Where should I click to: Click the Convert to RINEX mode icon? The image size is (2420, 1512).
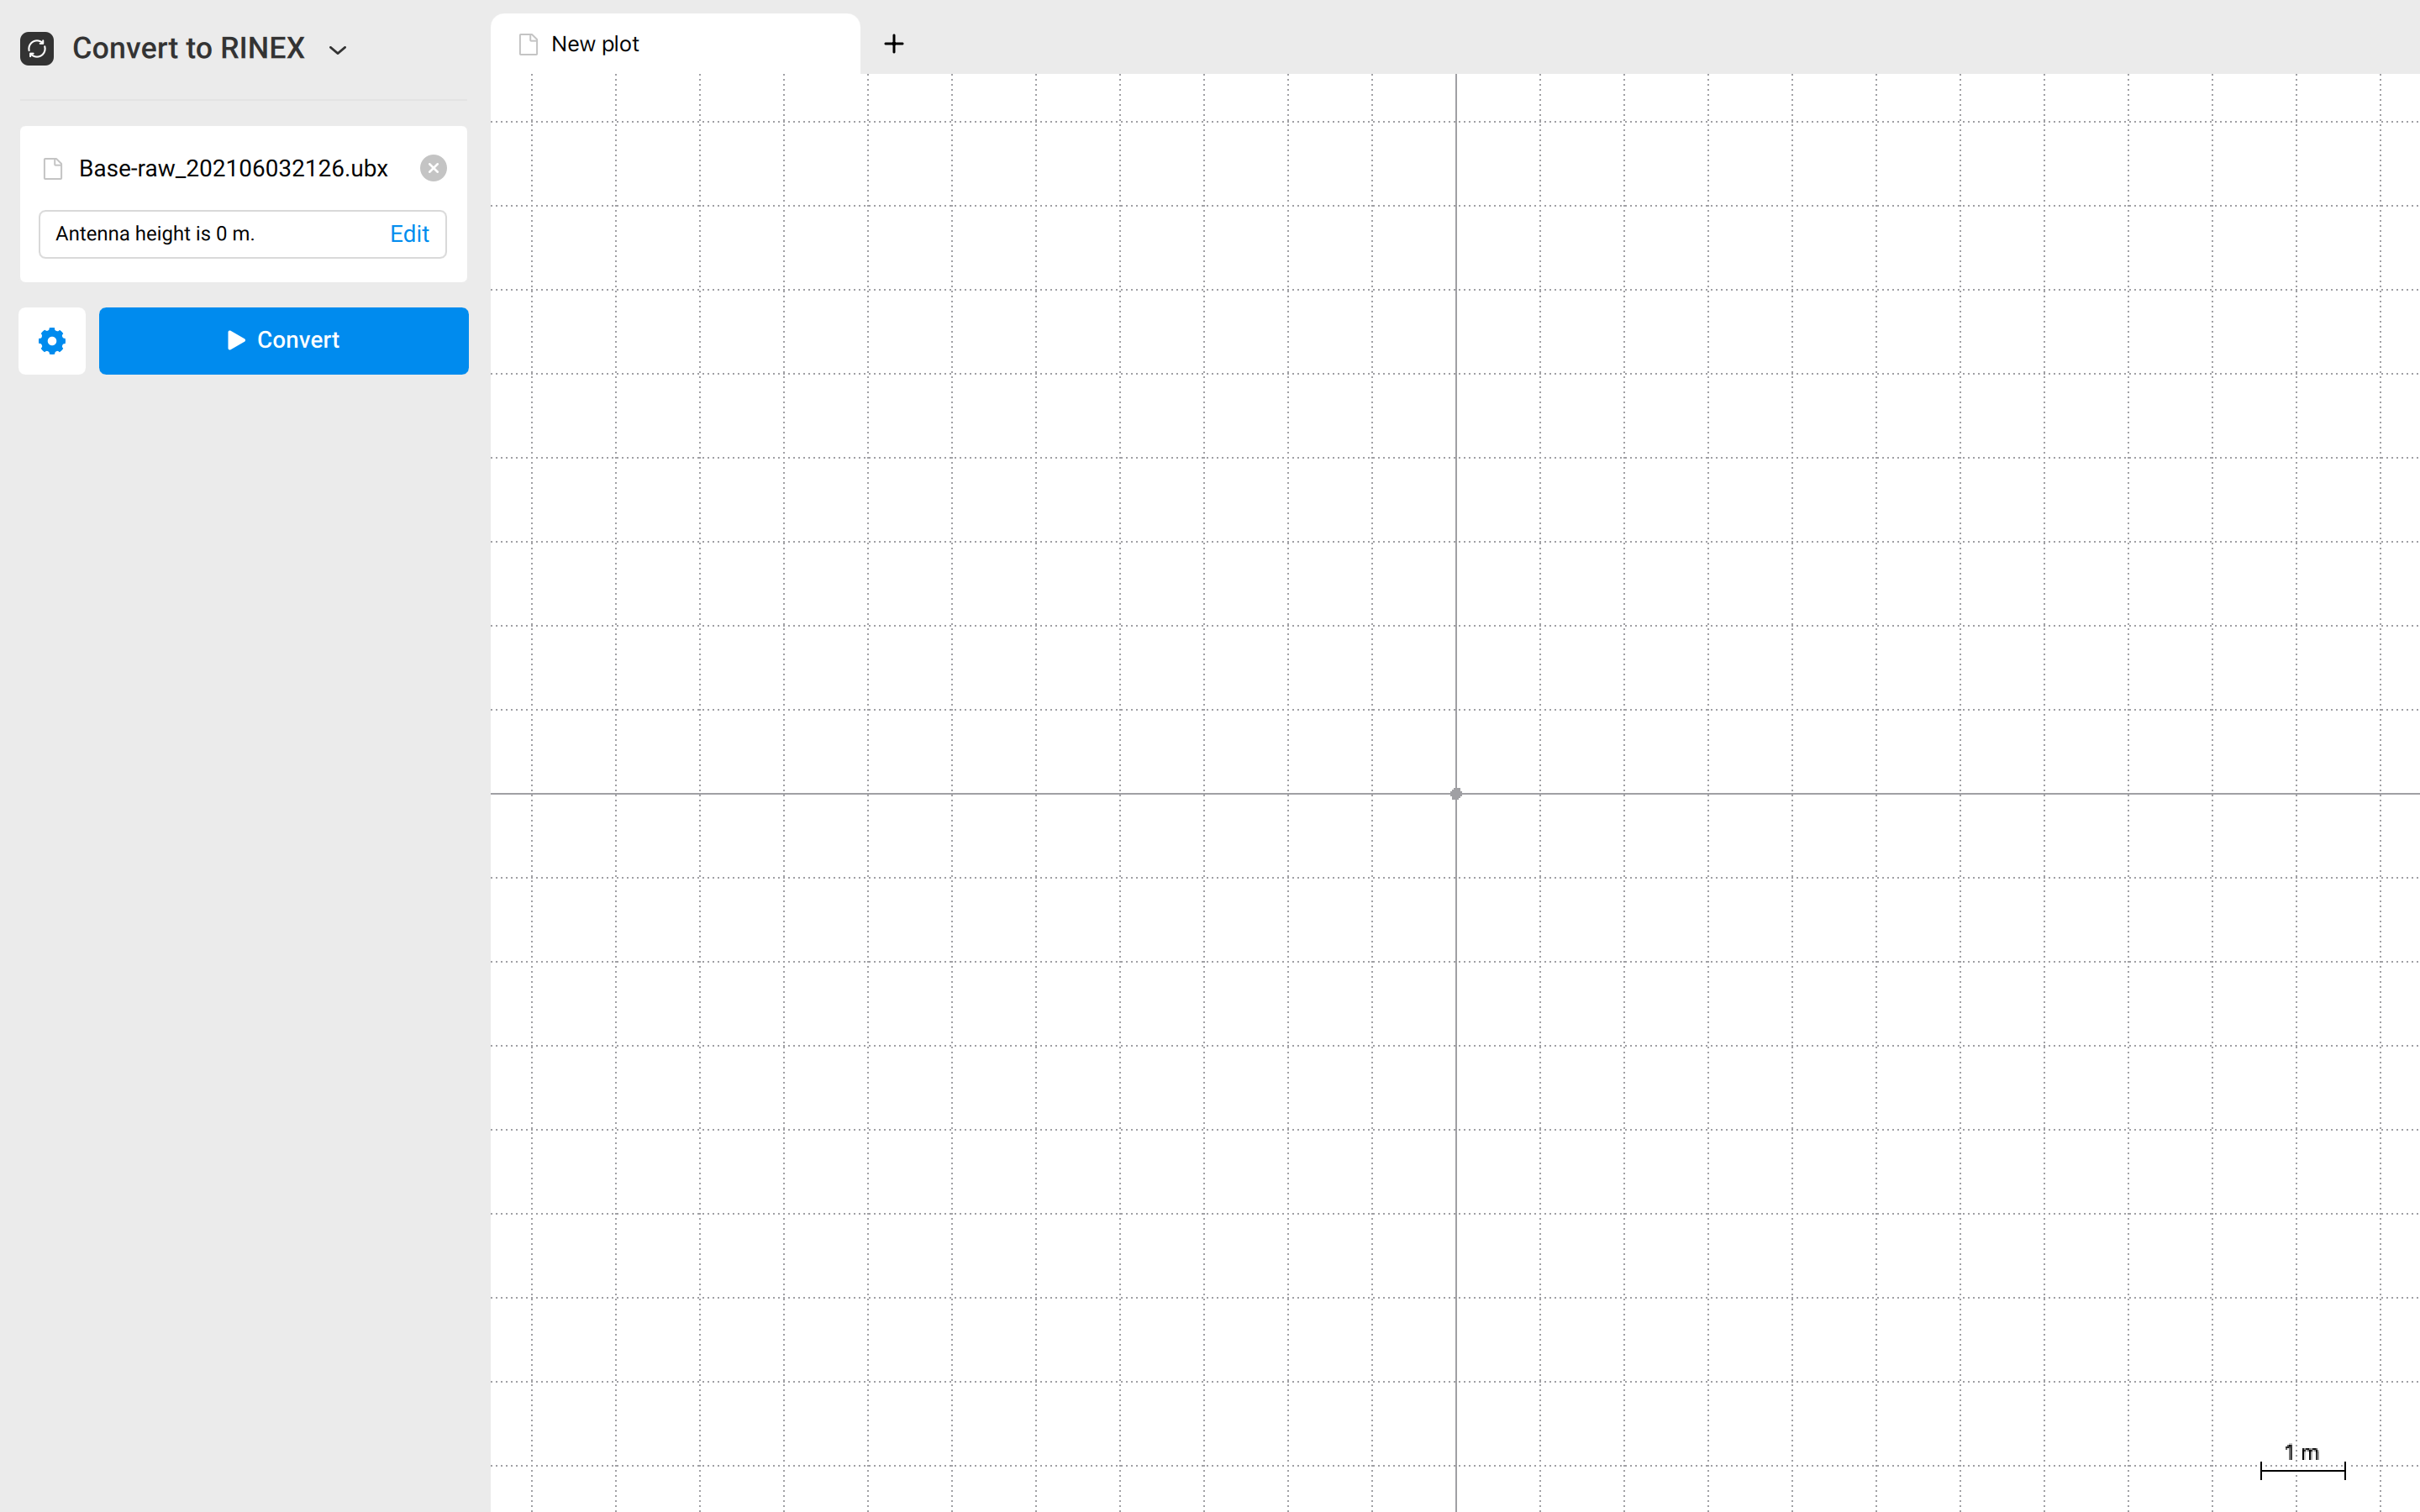37,48
